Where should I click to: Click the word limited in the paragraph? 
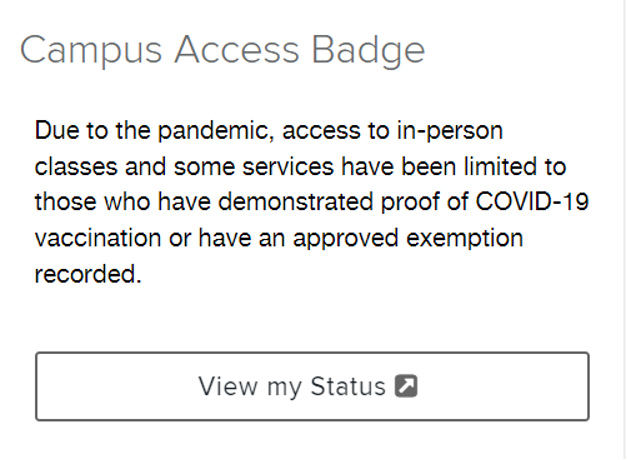pos(499,166)
